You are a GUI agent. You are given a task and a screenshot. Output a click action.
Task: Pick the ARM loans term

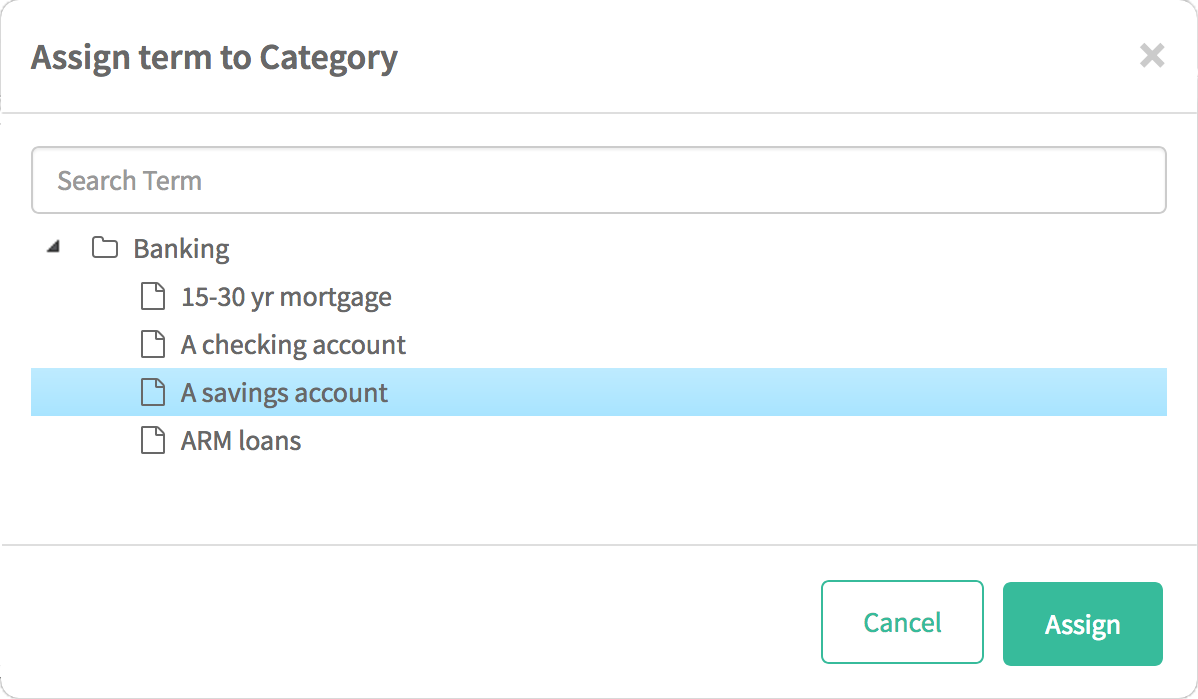[x=241, y=441]
